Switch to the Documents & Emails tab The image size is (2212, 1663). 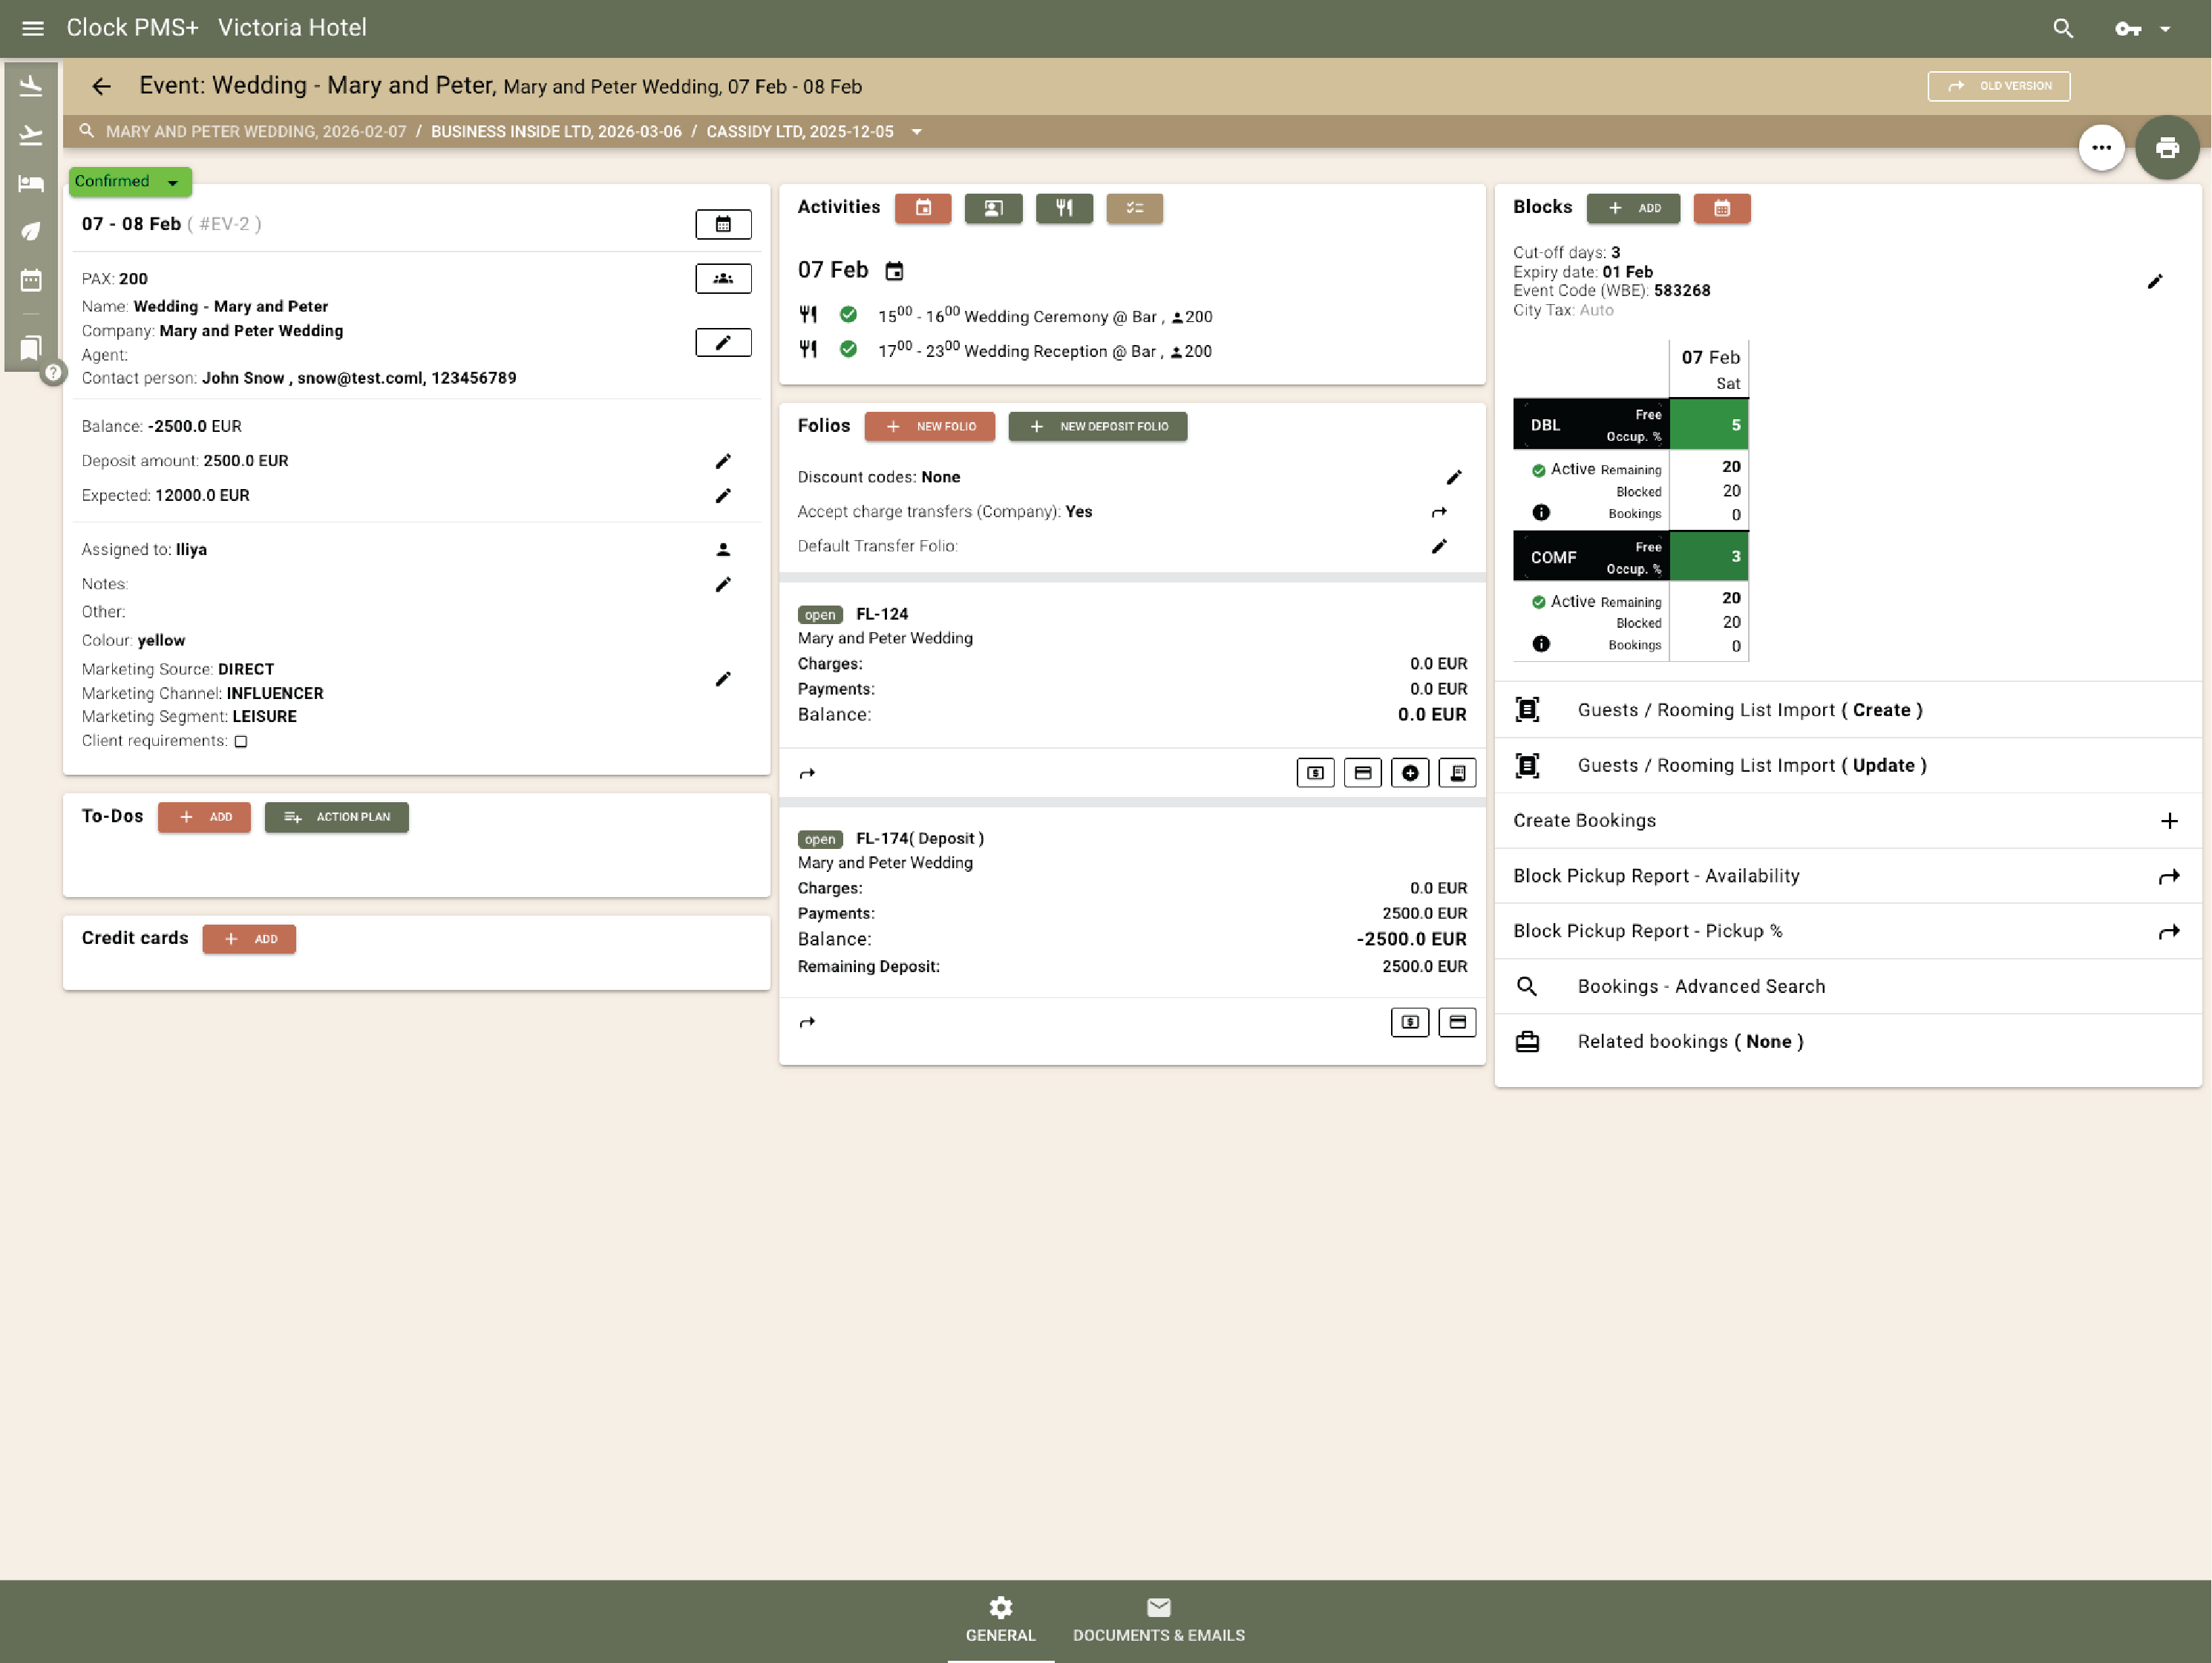1158,1620
